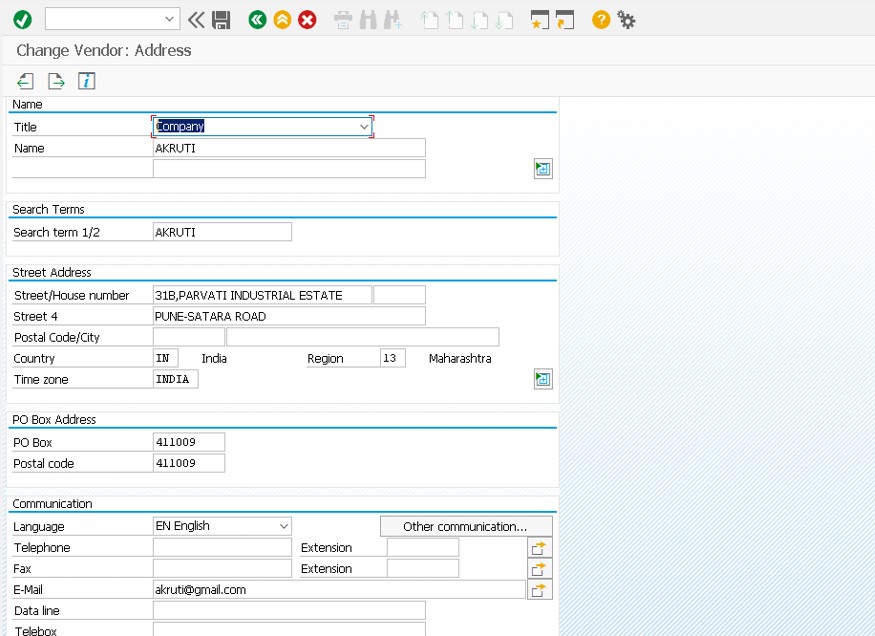Click the PO Box Address section heading
Image resolution: width=875 pixels, height=636 pixels.
54,420
